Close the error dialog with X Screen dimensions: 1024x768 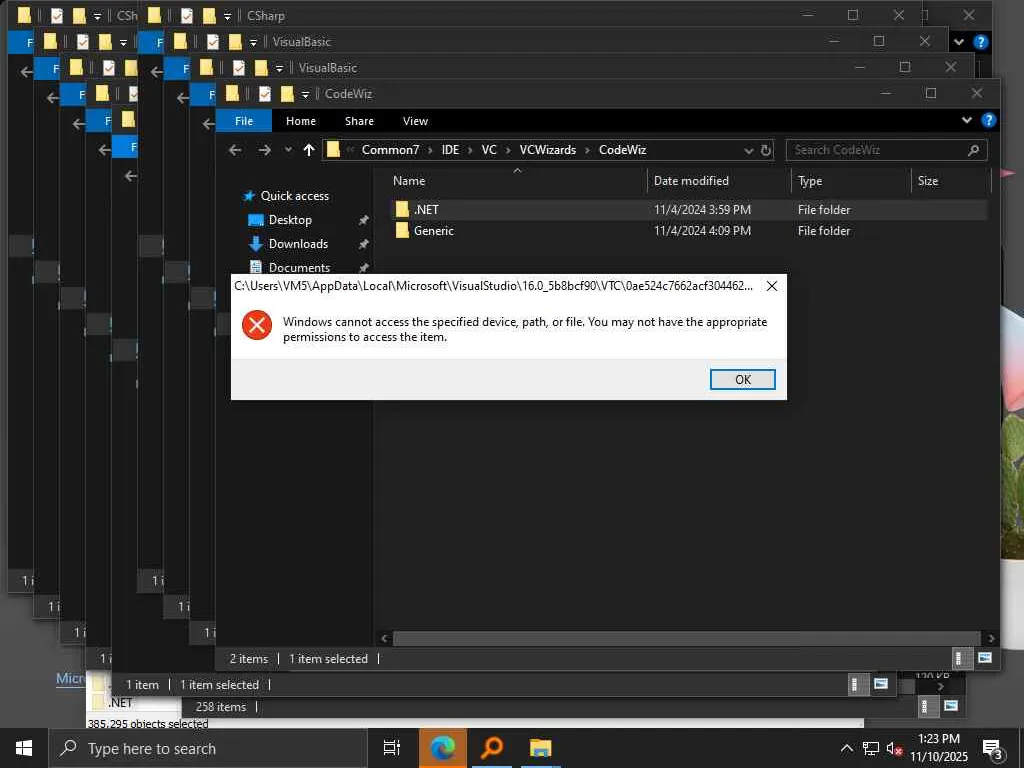coord(771,286)
